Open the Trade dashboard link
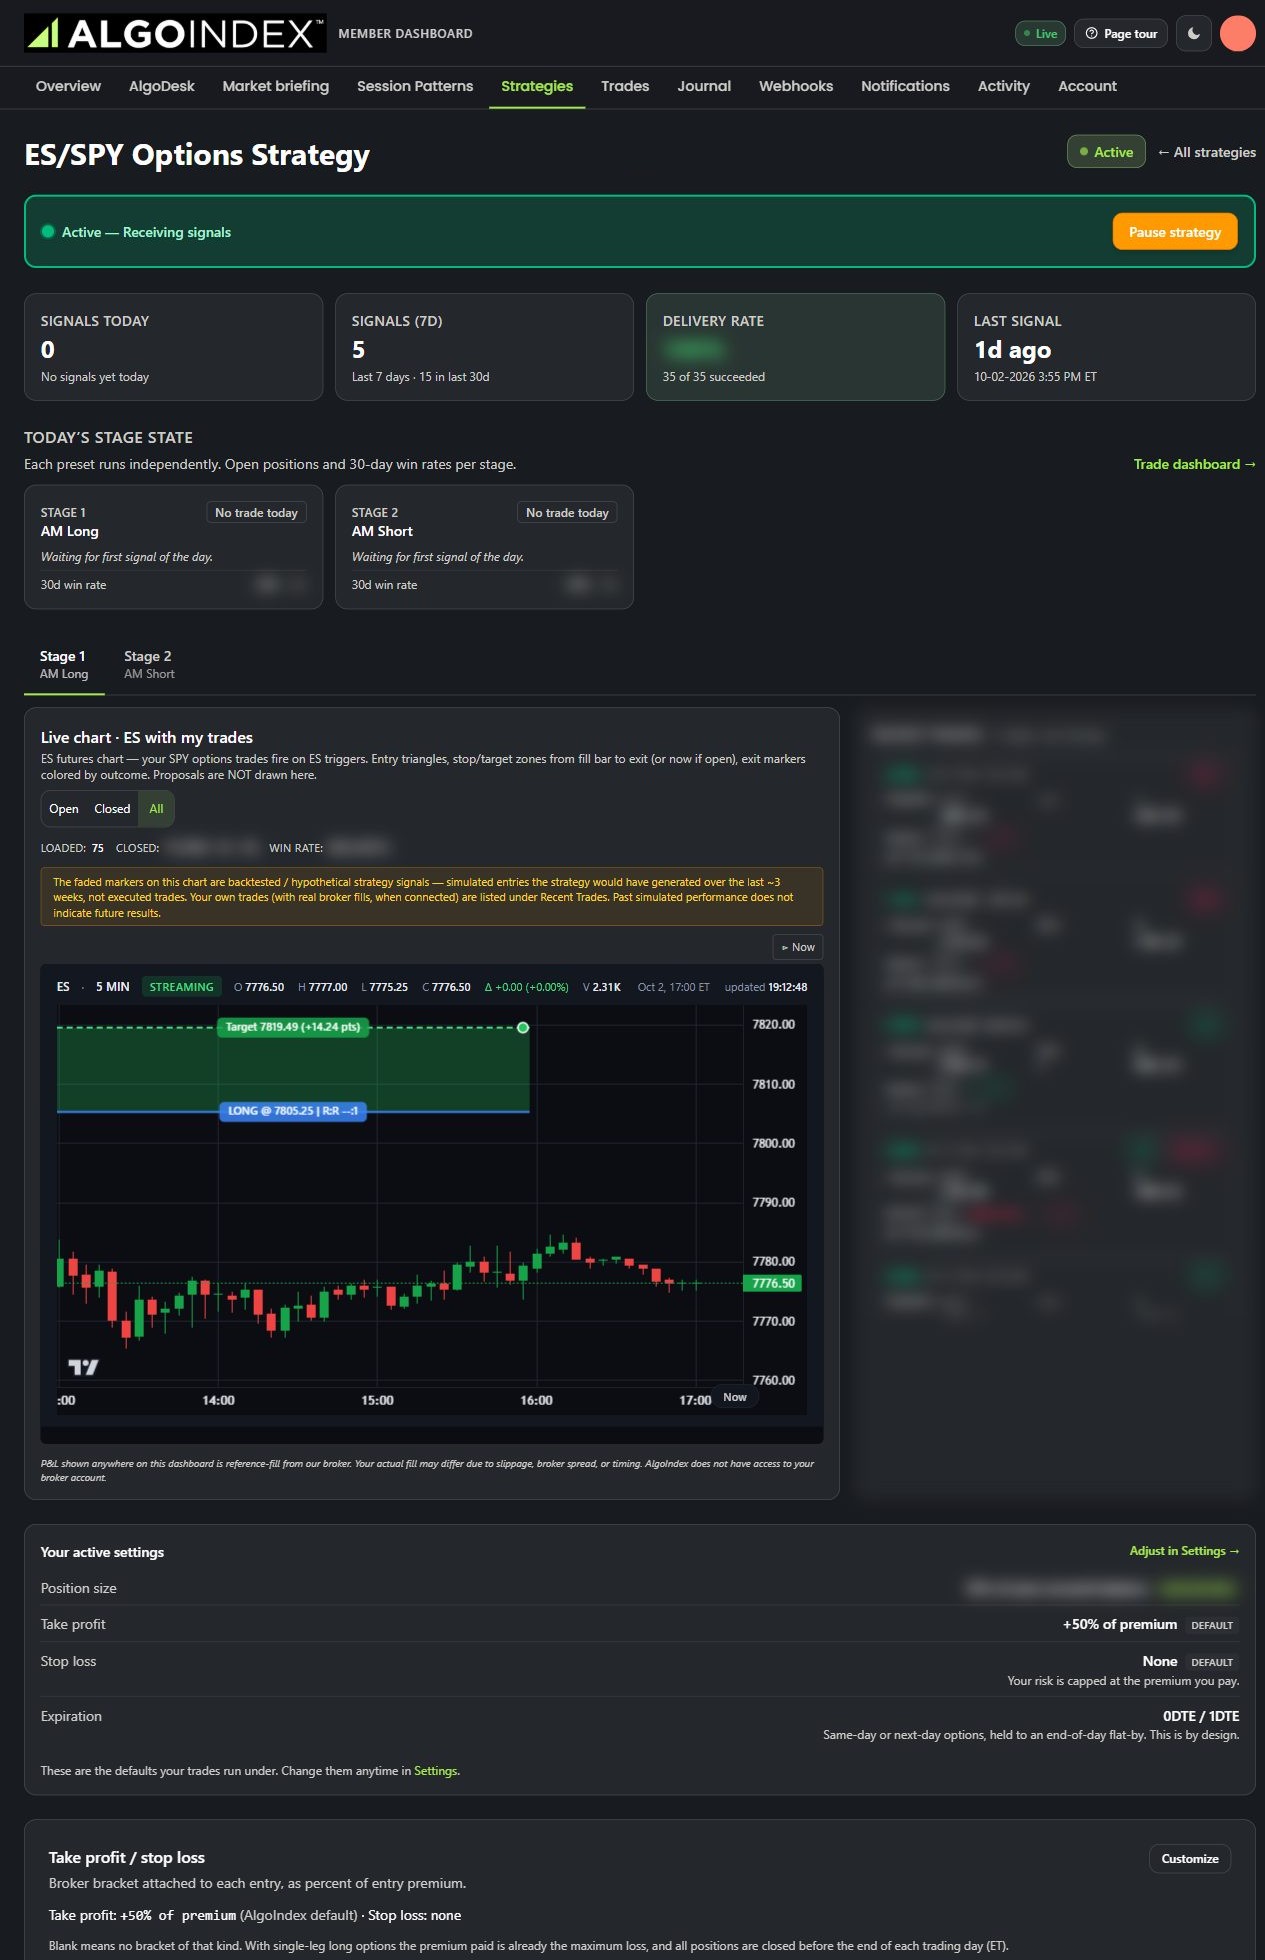Viewport: 1265px width, 1960px height. pos(1194,464)
